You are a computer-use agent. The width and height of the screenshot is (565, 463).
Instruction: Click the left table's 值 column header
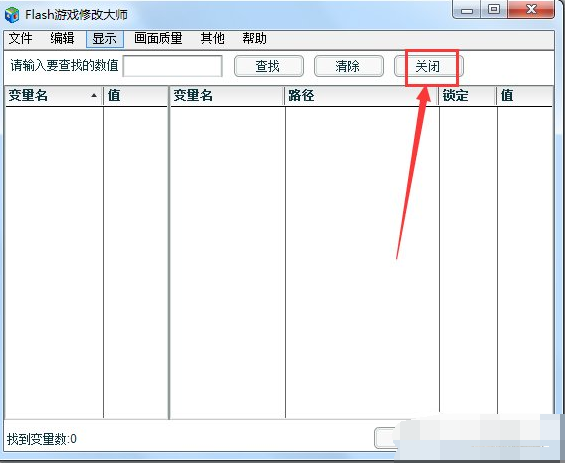(x=136, y=96)
